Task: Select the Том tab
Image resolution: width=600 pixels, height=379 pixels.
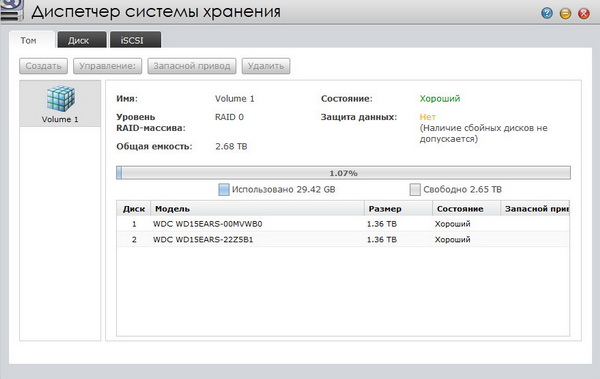Action: 32,40
